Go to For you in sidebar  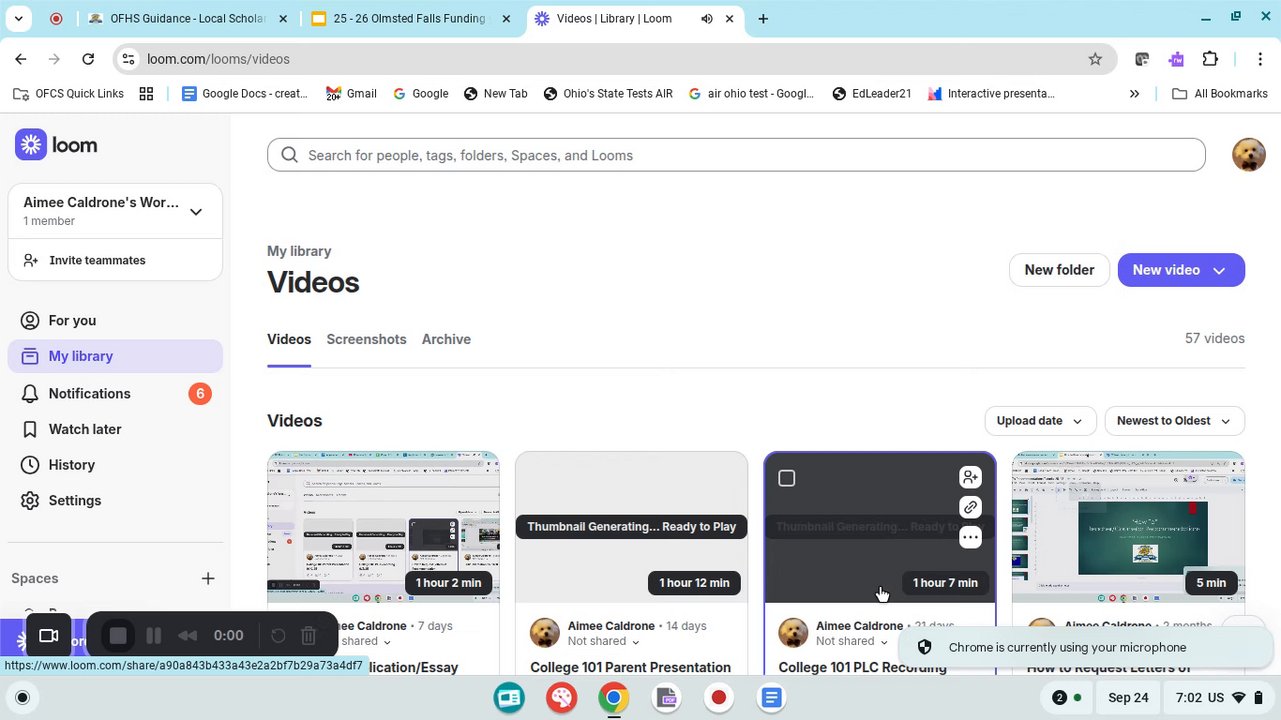(x=115, y=320)
